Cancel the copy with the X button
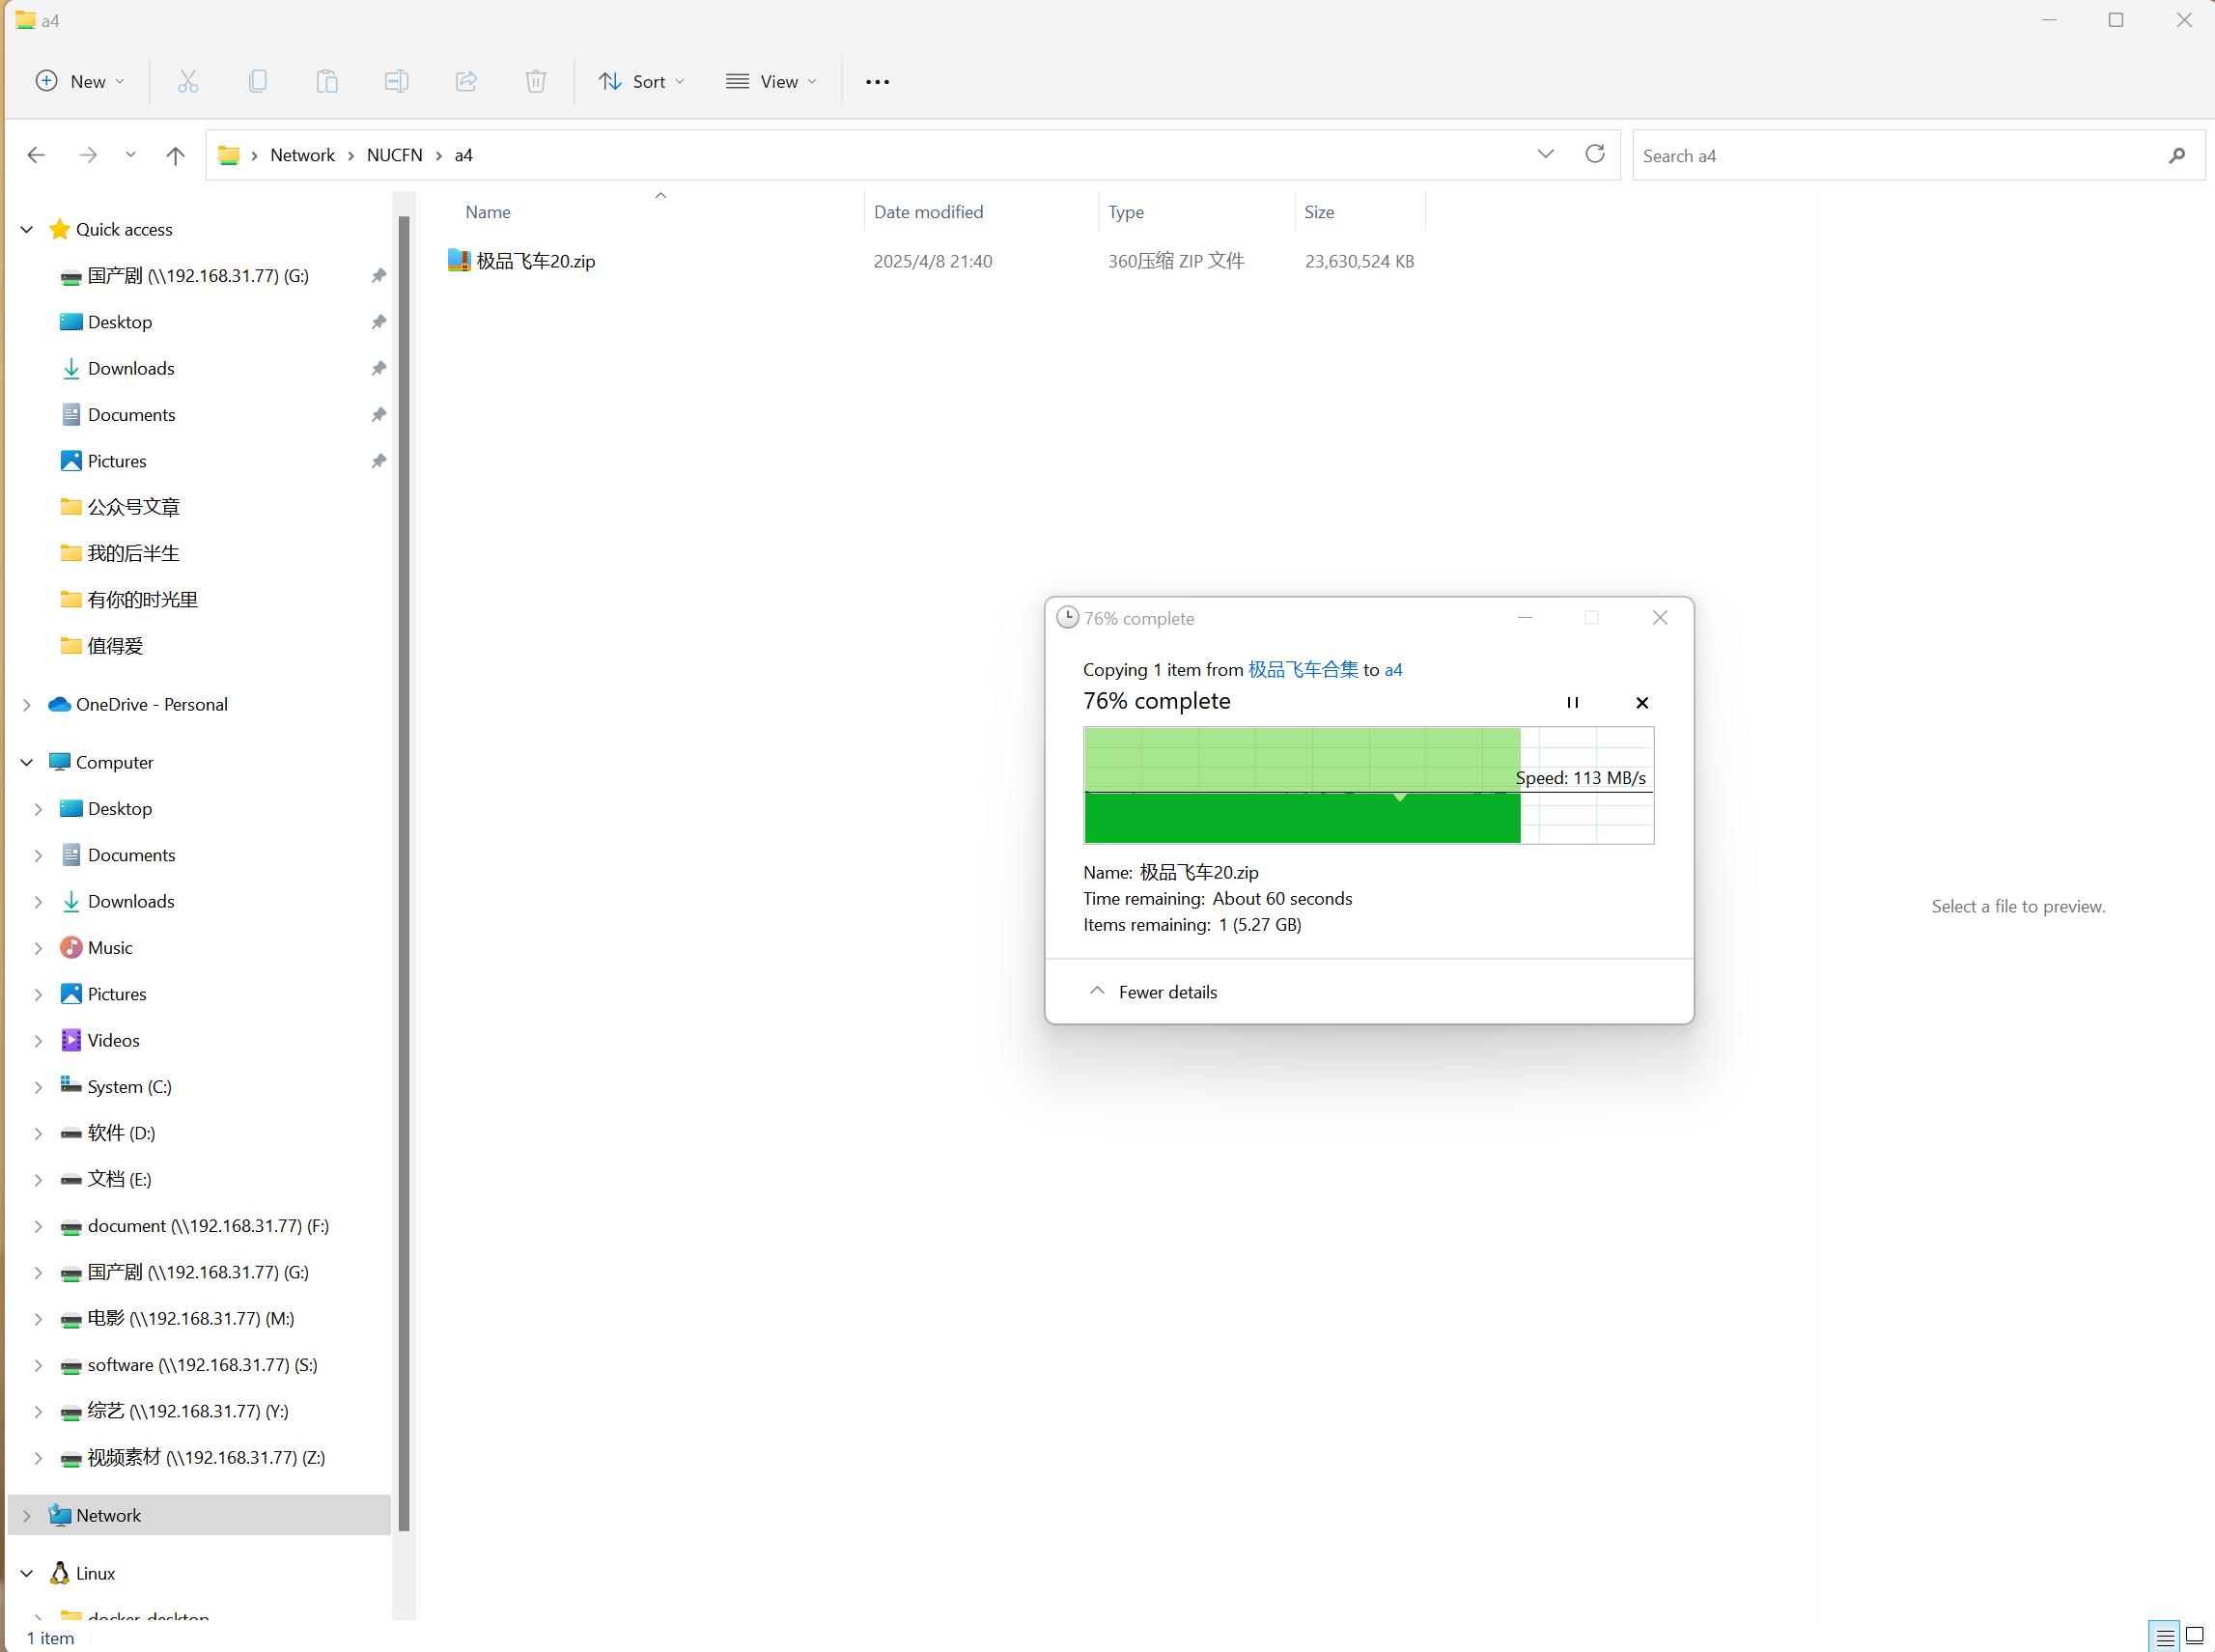 (1642, 703)
